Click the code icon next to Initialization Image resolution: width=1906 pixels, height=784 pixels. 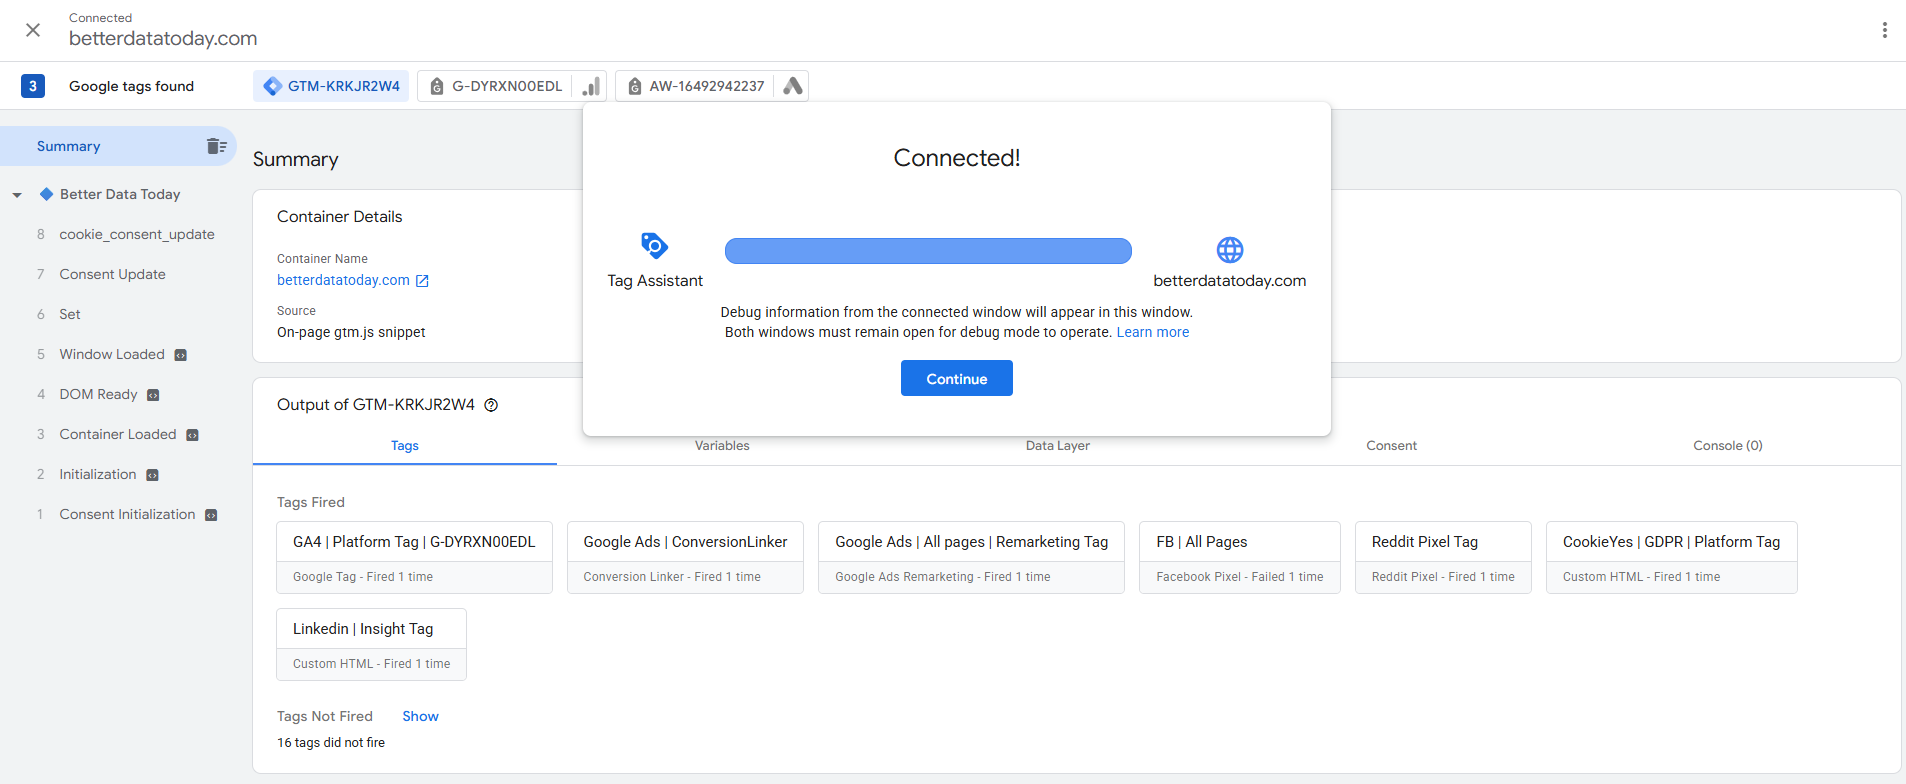coord(152,475)
